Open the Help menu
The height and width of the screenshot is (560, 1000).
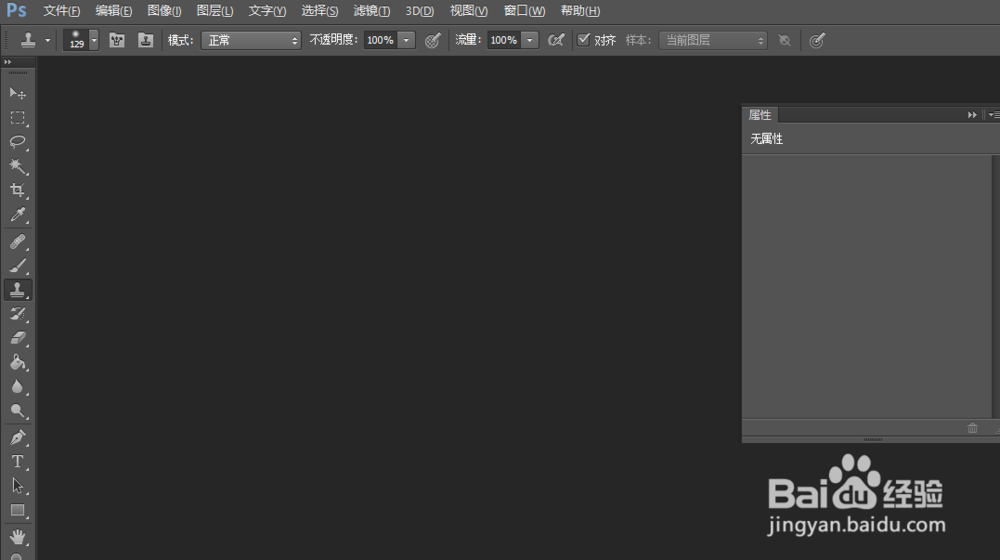point(580,11)
